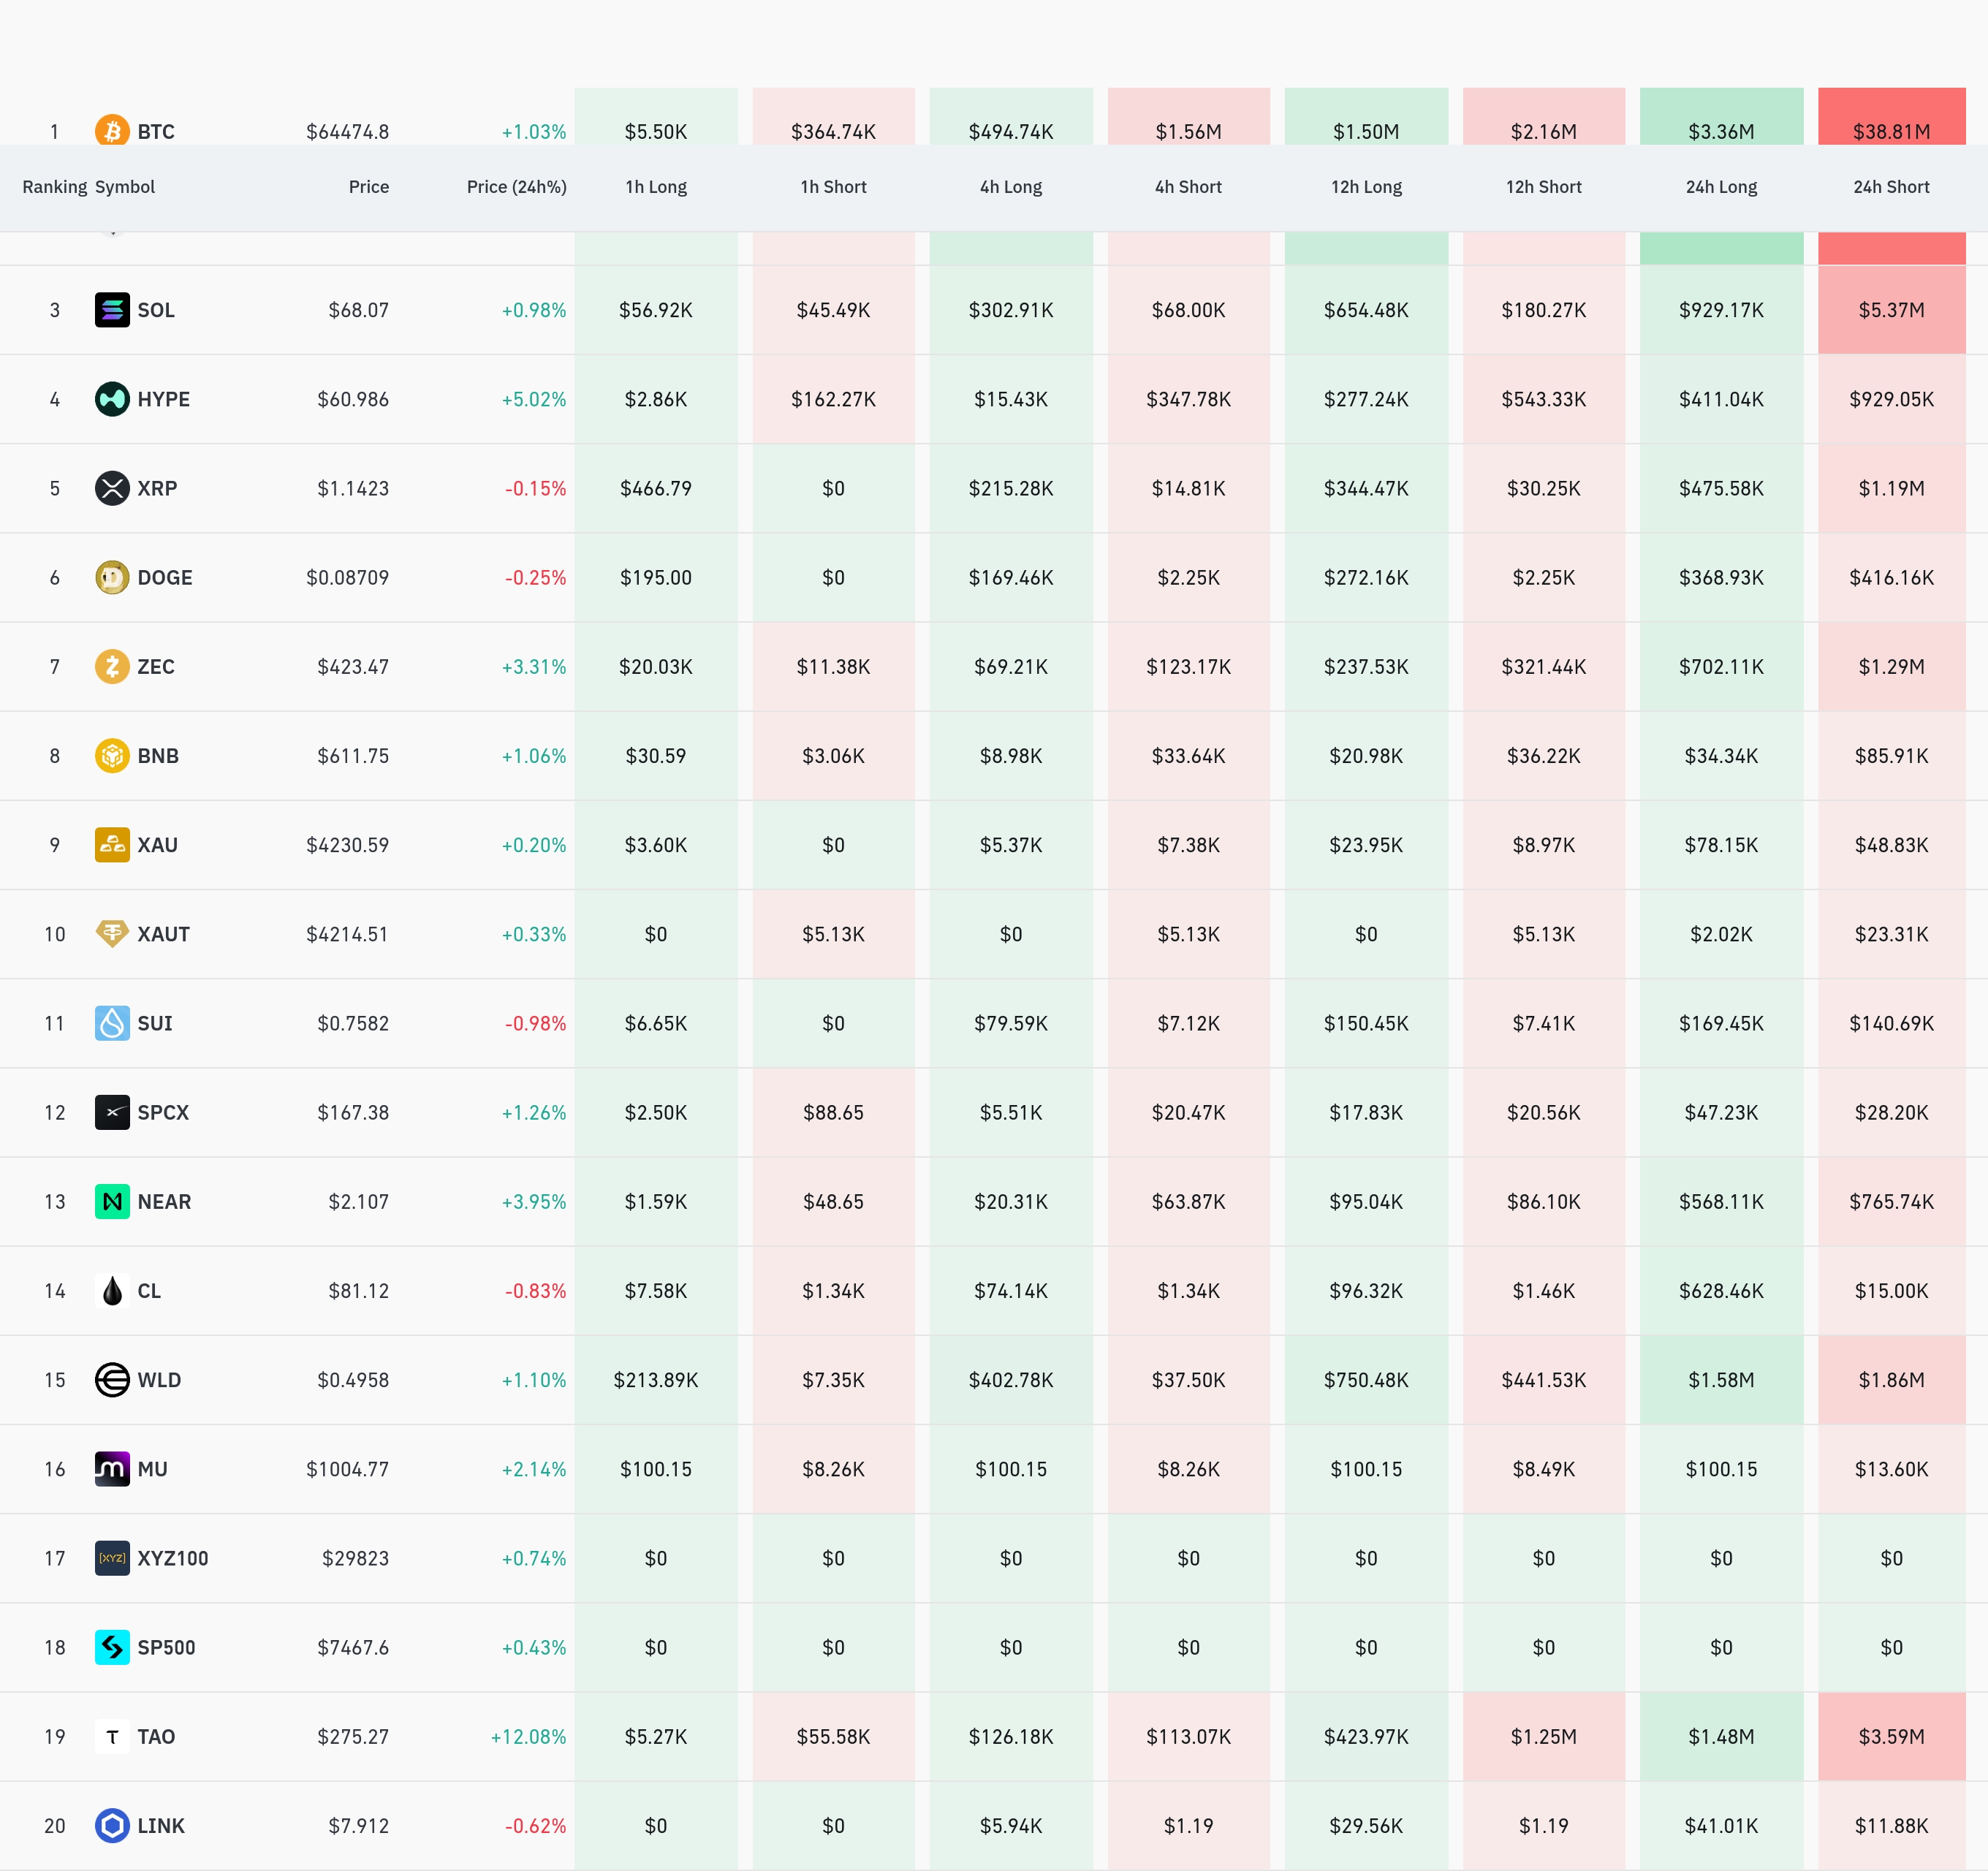Select XRP 24h Short value $1.19M
The image size is (1988, 1871).
tap(1892, 488)
